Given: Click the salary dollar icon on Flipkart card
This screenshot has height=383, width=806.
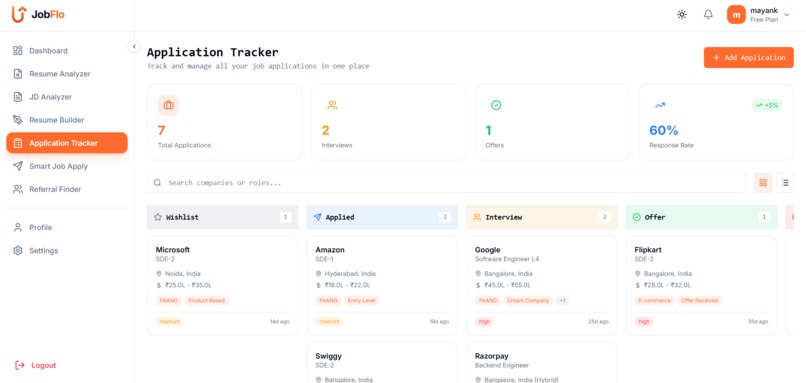Looking at the screenshot, I should (637, 285).
